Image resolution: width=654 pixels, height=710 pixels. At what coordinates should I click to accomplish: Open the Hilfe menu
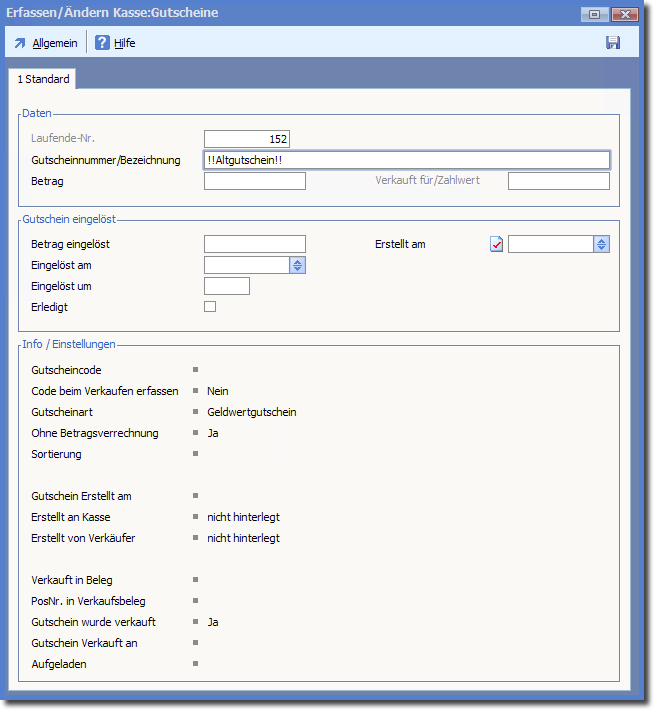[124, 43]
